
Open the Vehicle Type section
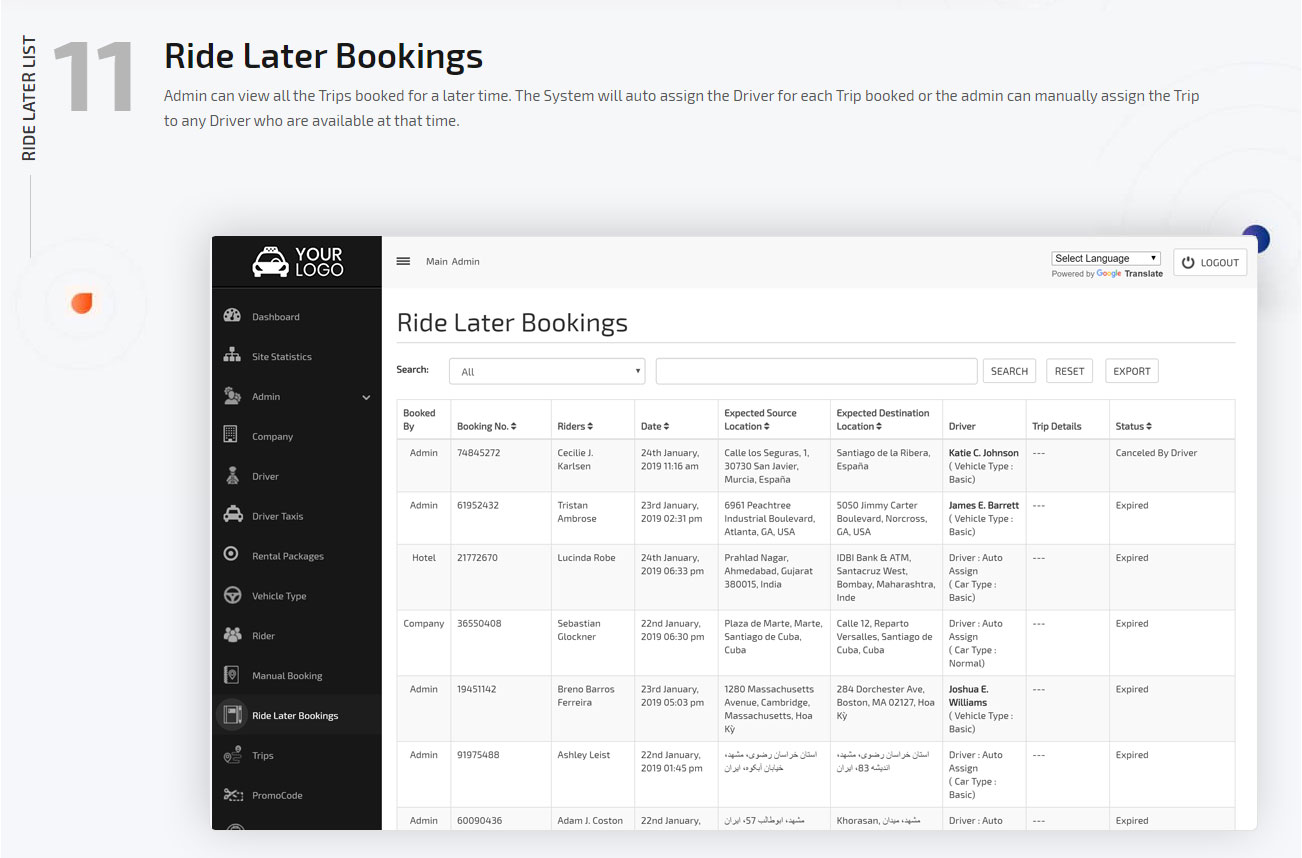tap(231, 595)
